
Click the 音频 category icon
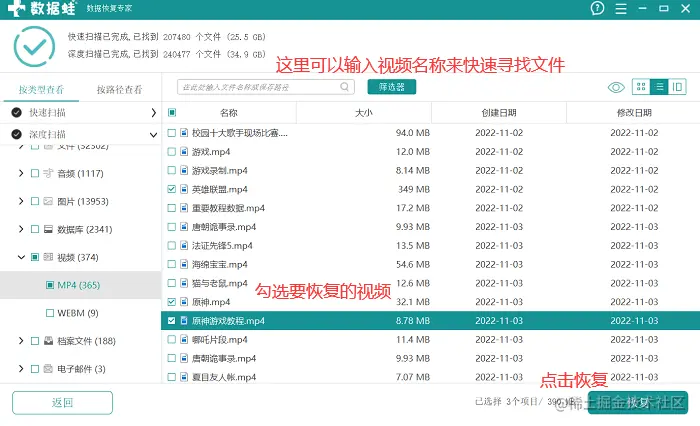[48, 173]
